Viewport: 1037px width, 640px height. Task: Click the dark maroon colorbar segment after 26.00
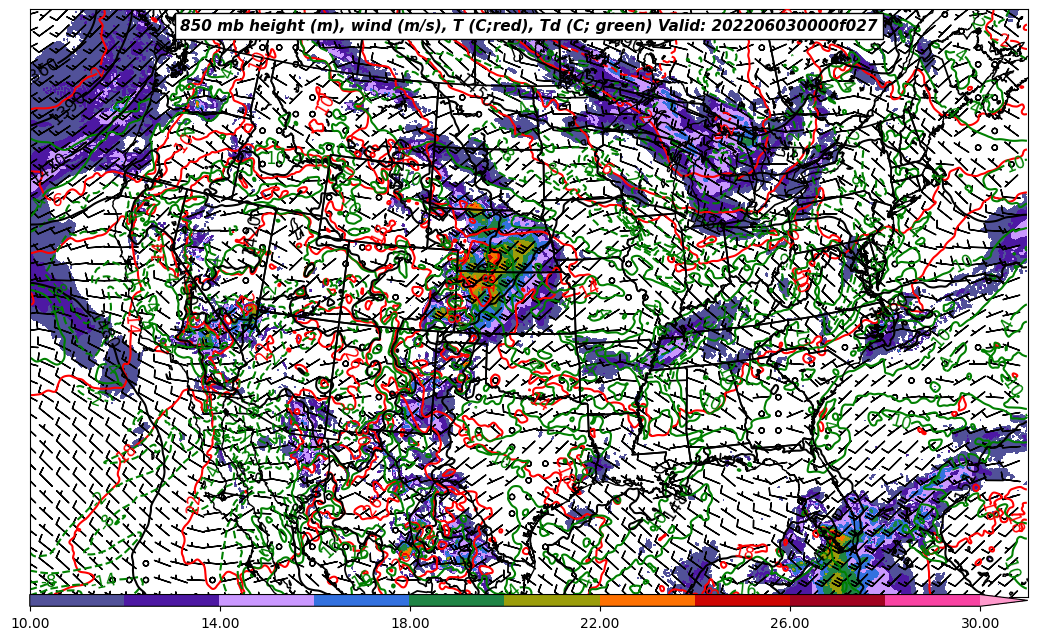coord(837,600)
